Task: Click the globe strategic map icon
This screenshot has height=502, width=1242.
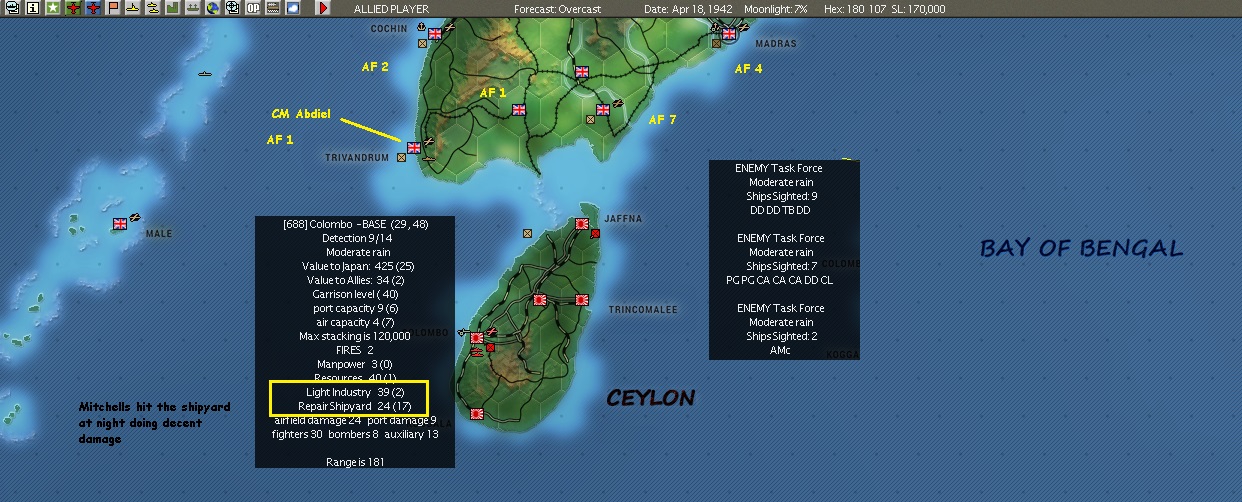Action: pos(212,8)
